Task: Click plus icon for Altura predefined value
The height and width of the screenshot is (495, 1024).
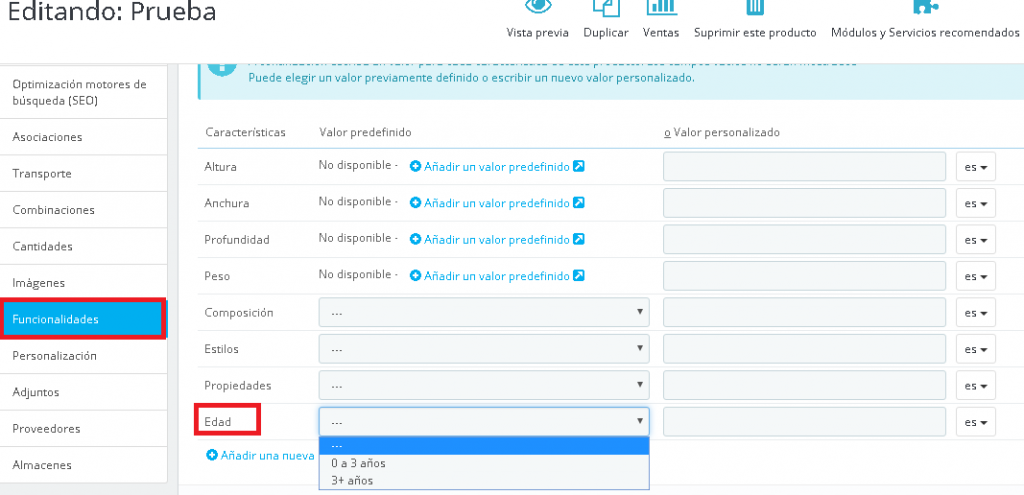Action: (416, 167)
